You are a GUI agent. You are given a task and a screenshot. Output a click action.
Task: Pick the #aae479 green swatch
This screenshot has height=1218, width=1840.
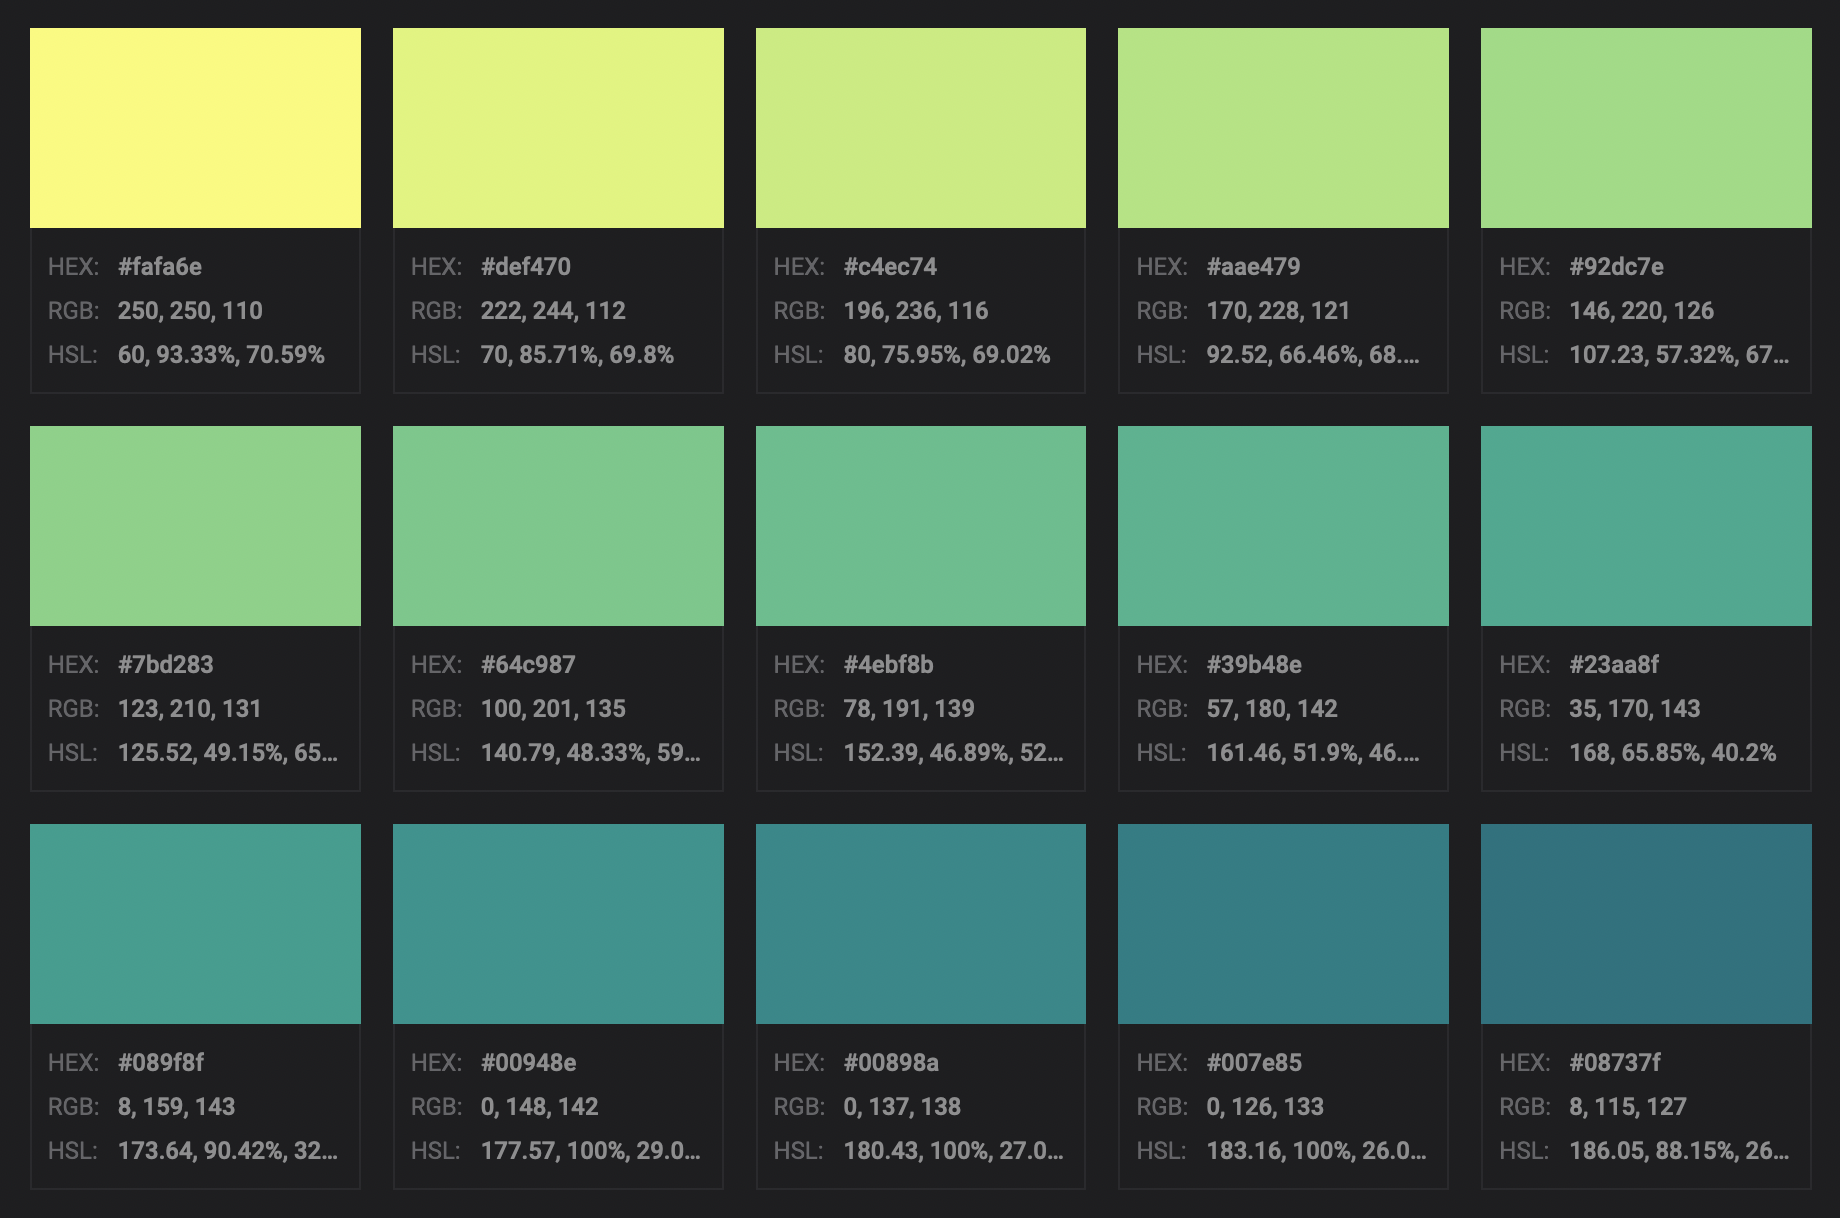1283,128
